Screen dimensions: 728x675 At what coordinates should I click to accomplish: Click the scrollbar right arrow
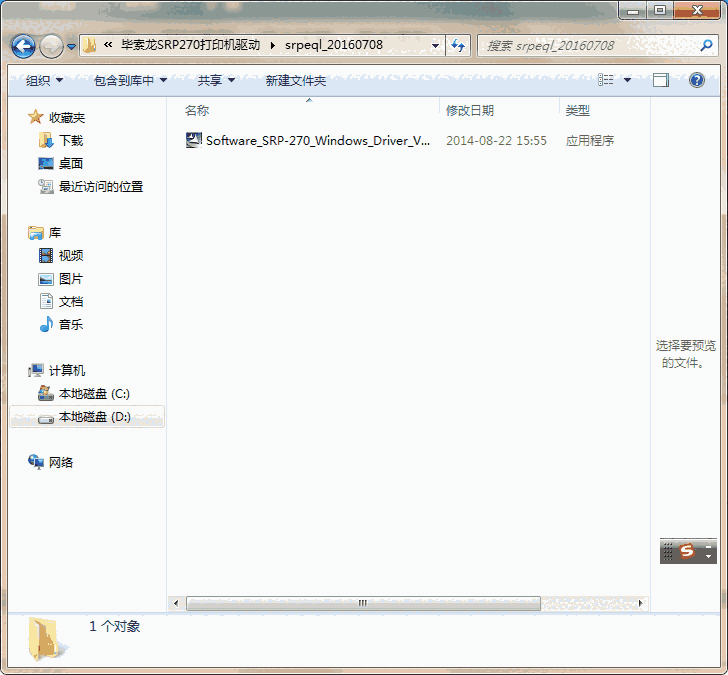pyautogui.click(x=641, y=603)
